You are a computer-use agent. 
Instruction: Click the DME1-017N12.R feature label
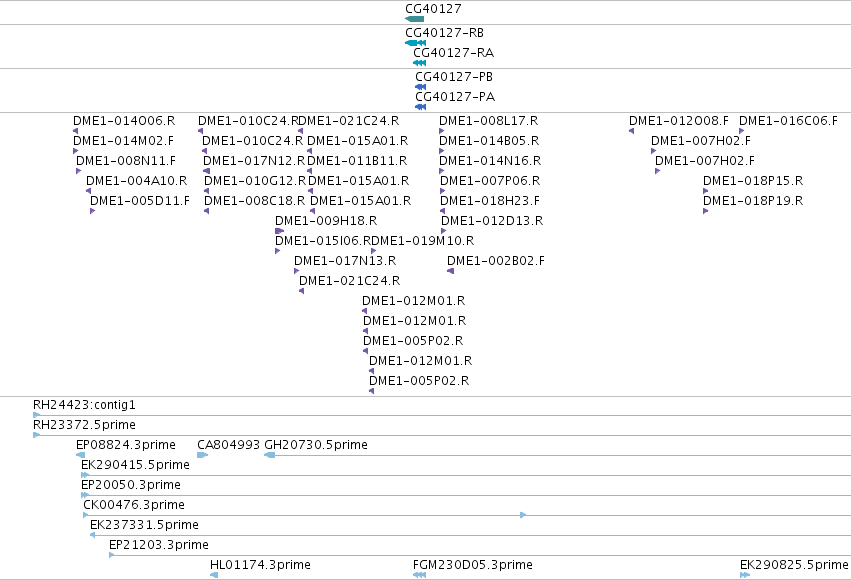255,161
